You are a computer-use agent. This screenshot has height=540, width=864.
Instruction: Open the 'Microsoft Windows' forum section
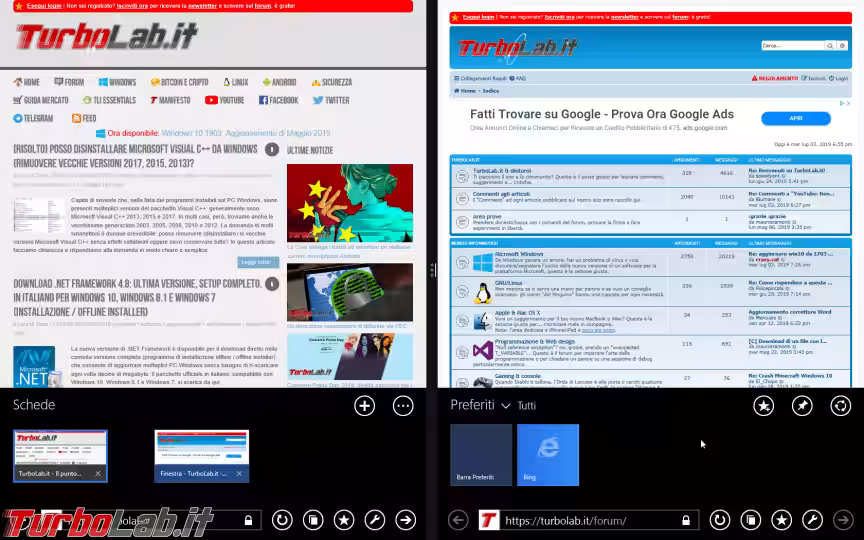[519, 254]
